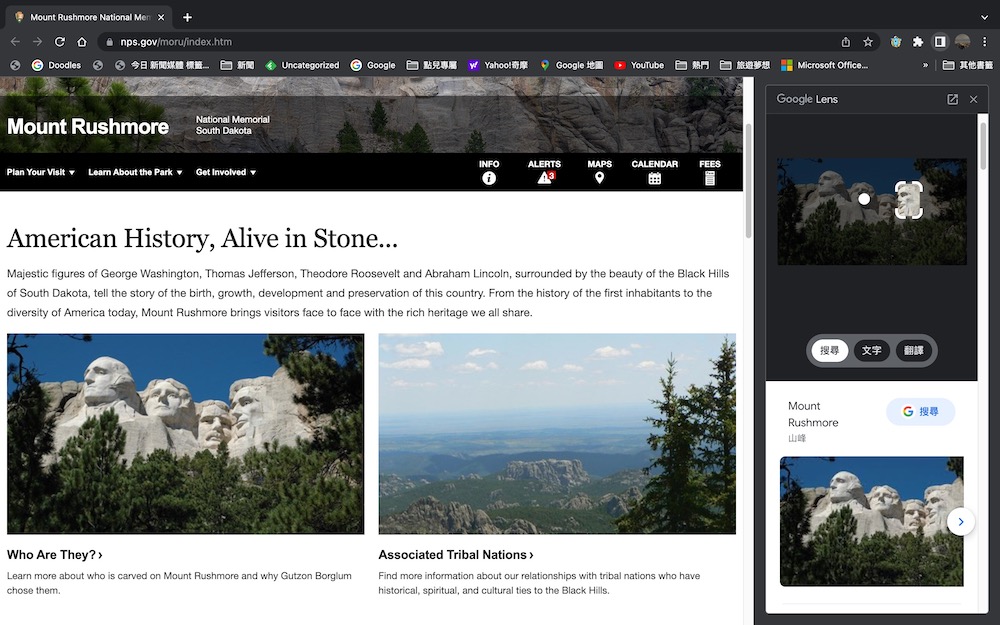The height and width of the screenshot is (625, 1000).
Task: Click the browser forward arrow
Action: tap(38, 41)
